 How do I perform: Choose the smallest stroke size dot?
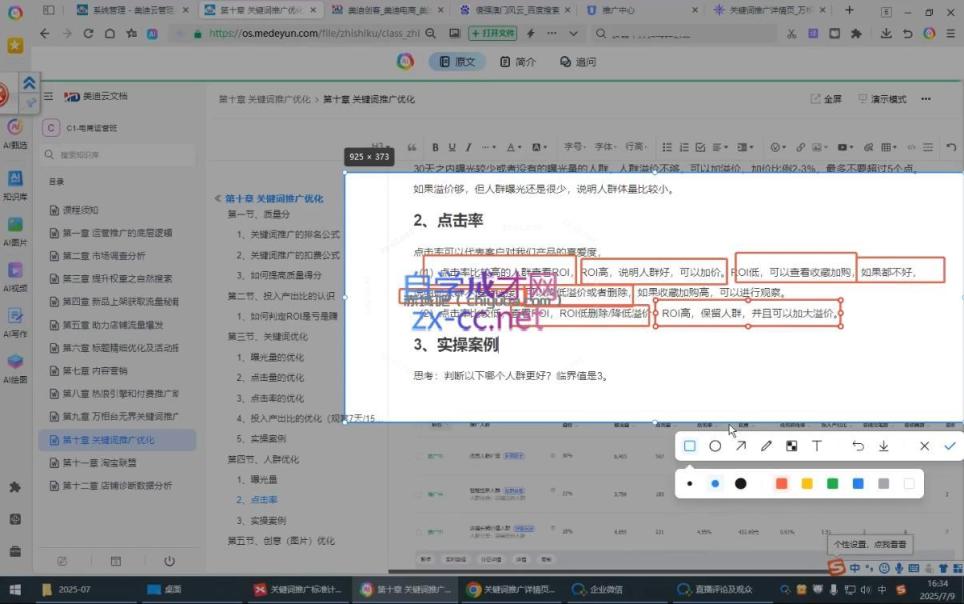(x=690, y=483)
